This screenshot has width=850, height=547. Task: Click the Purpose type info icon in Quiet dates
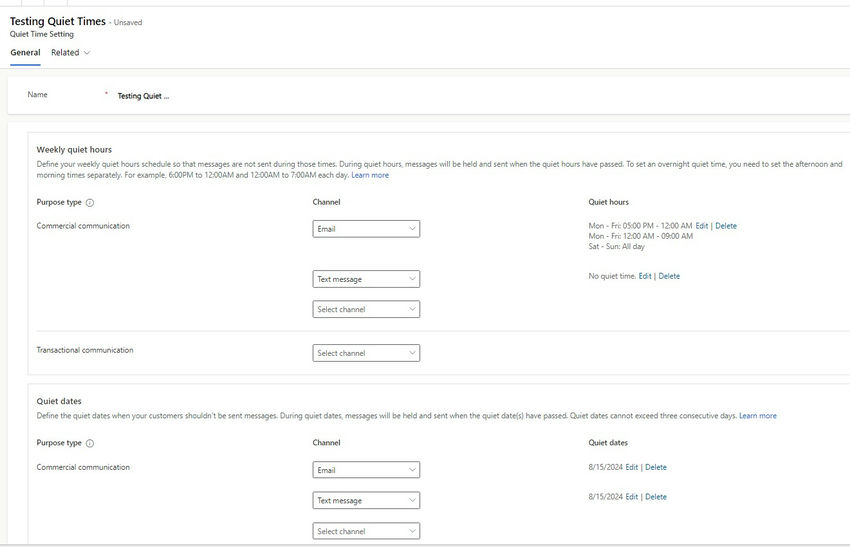[90, 443]
